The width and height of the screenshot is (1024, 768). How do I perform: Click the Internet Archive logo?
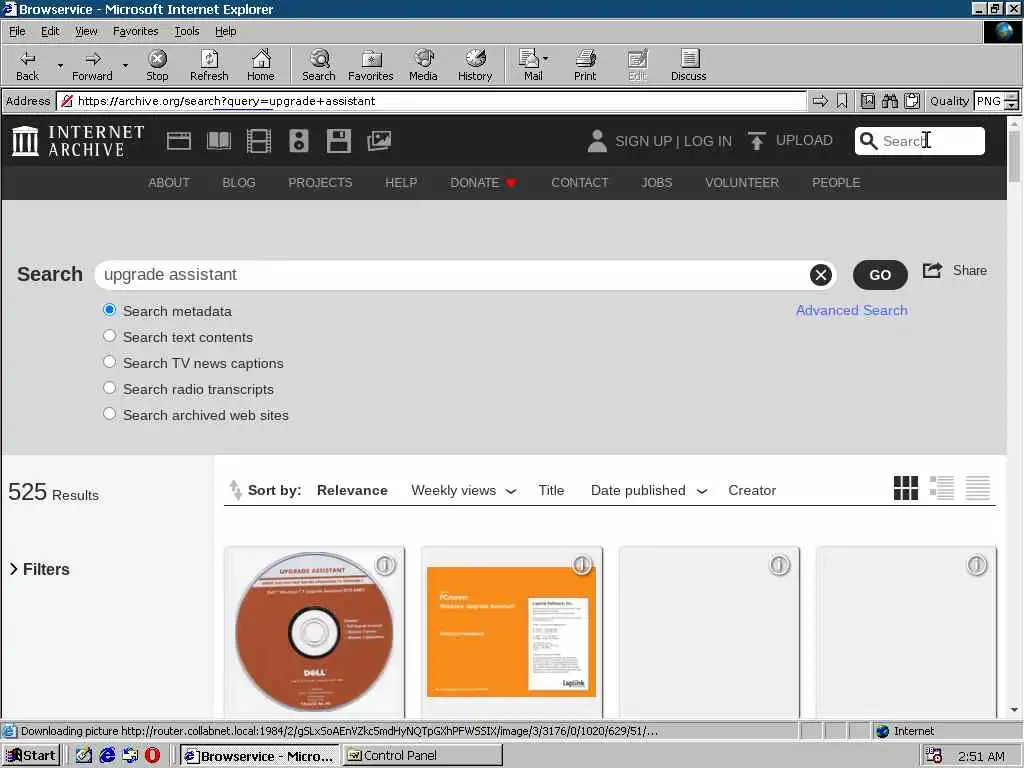tap(78, 141)
